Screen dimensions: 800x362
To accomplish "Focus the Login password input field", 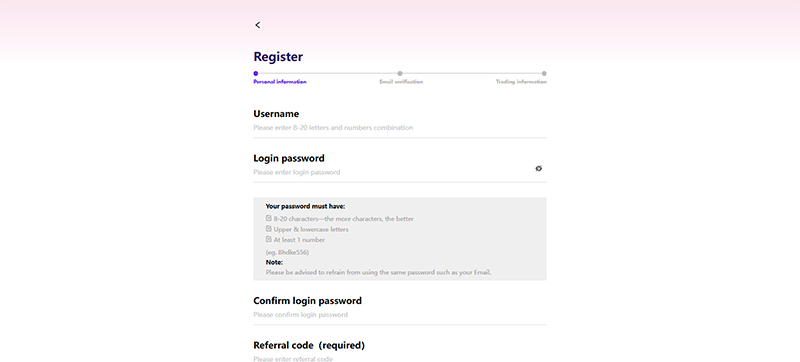I will [x=392, y=172].
